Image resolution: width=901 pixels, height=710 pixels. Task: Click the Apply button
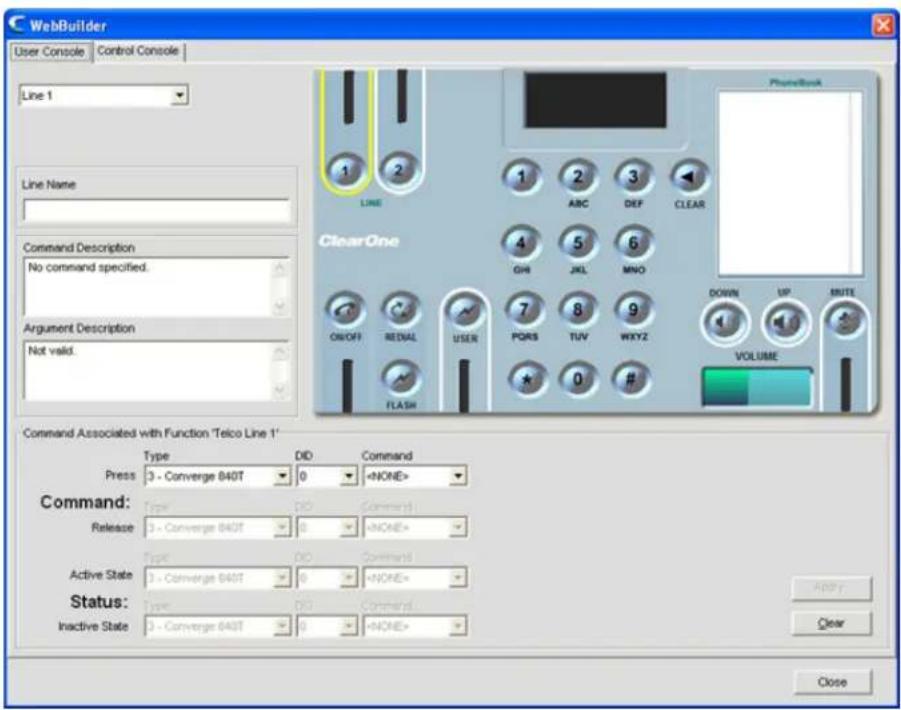point(831,588)
